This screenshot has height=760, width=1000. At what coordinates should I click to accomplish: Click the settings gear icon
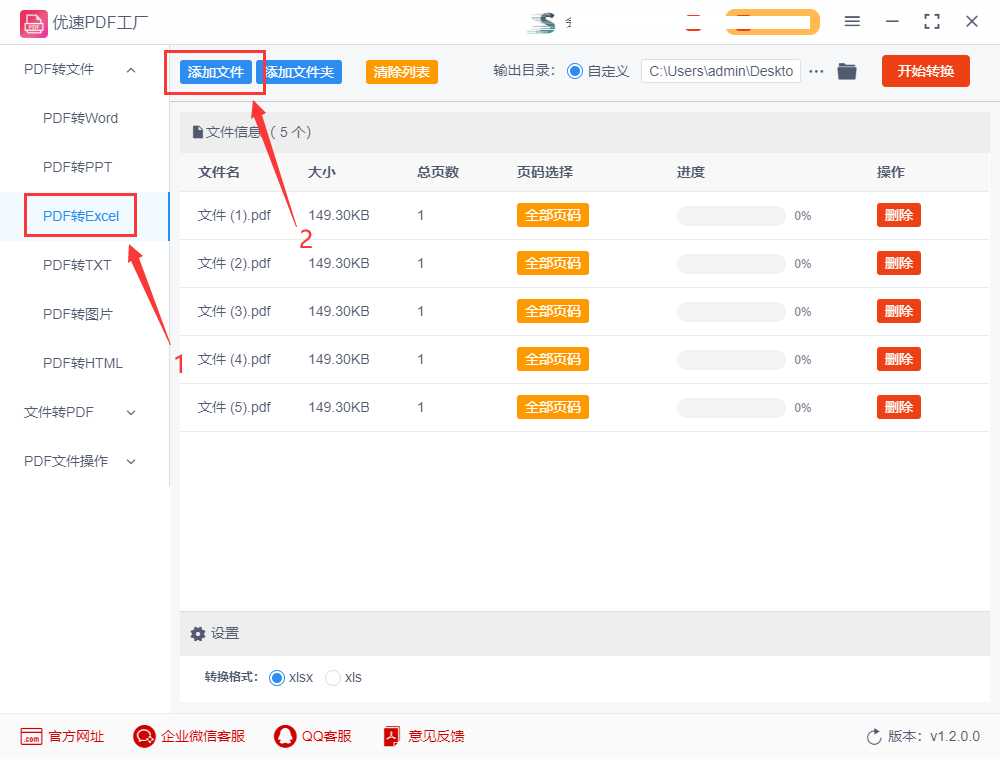click(198, 634)
